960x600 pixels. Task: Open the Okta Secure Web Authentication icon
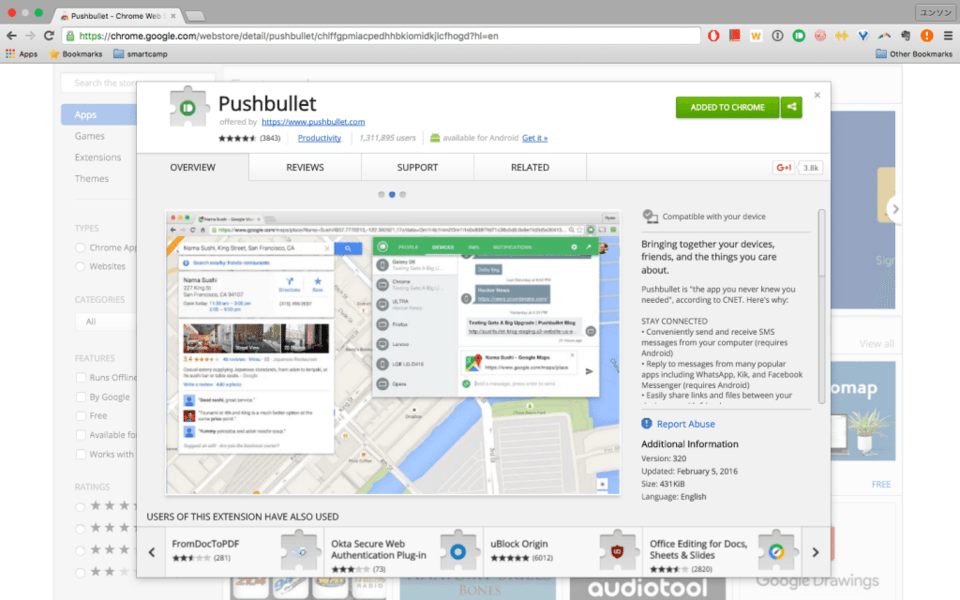point(457,551)
